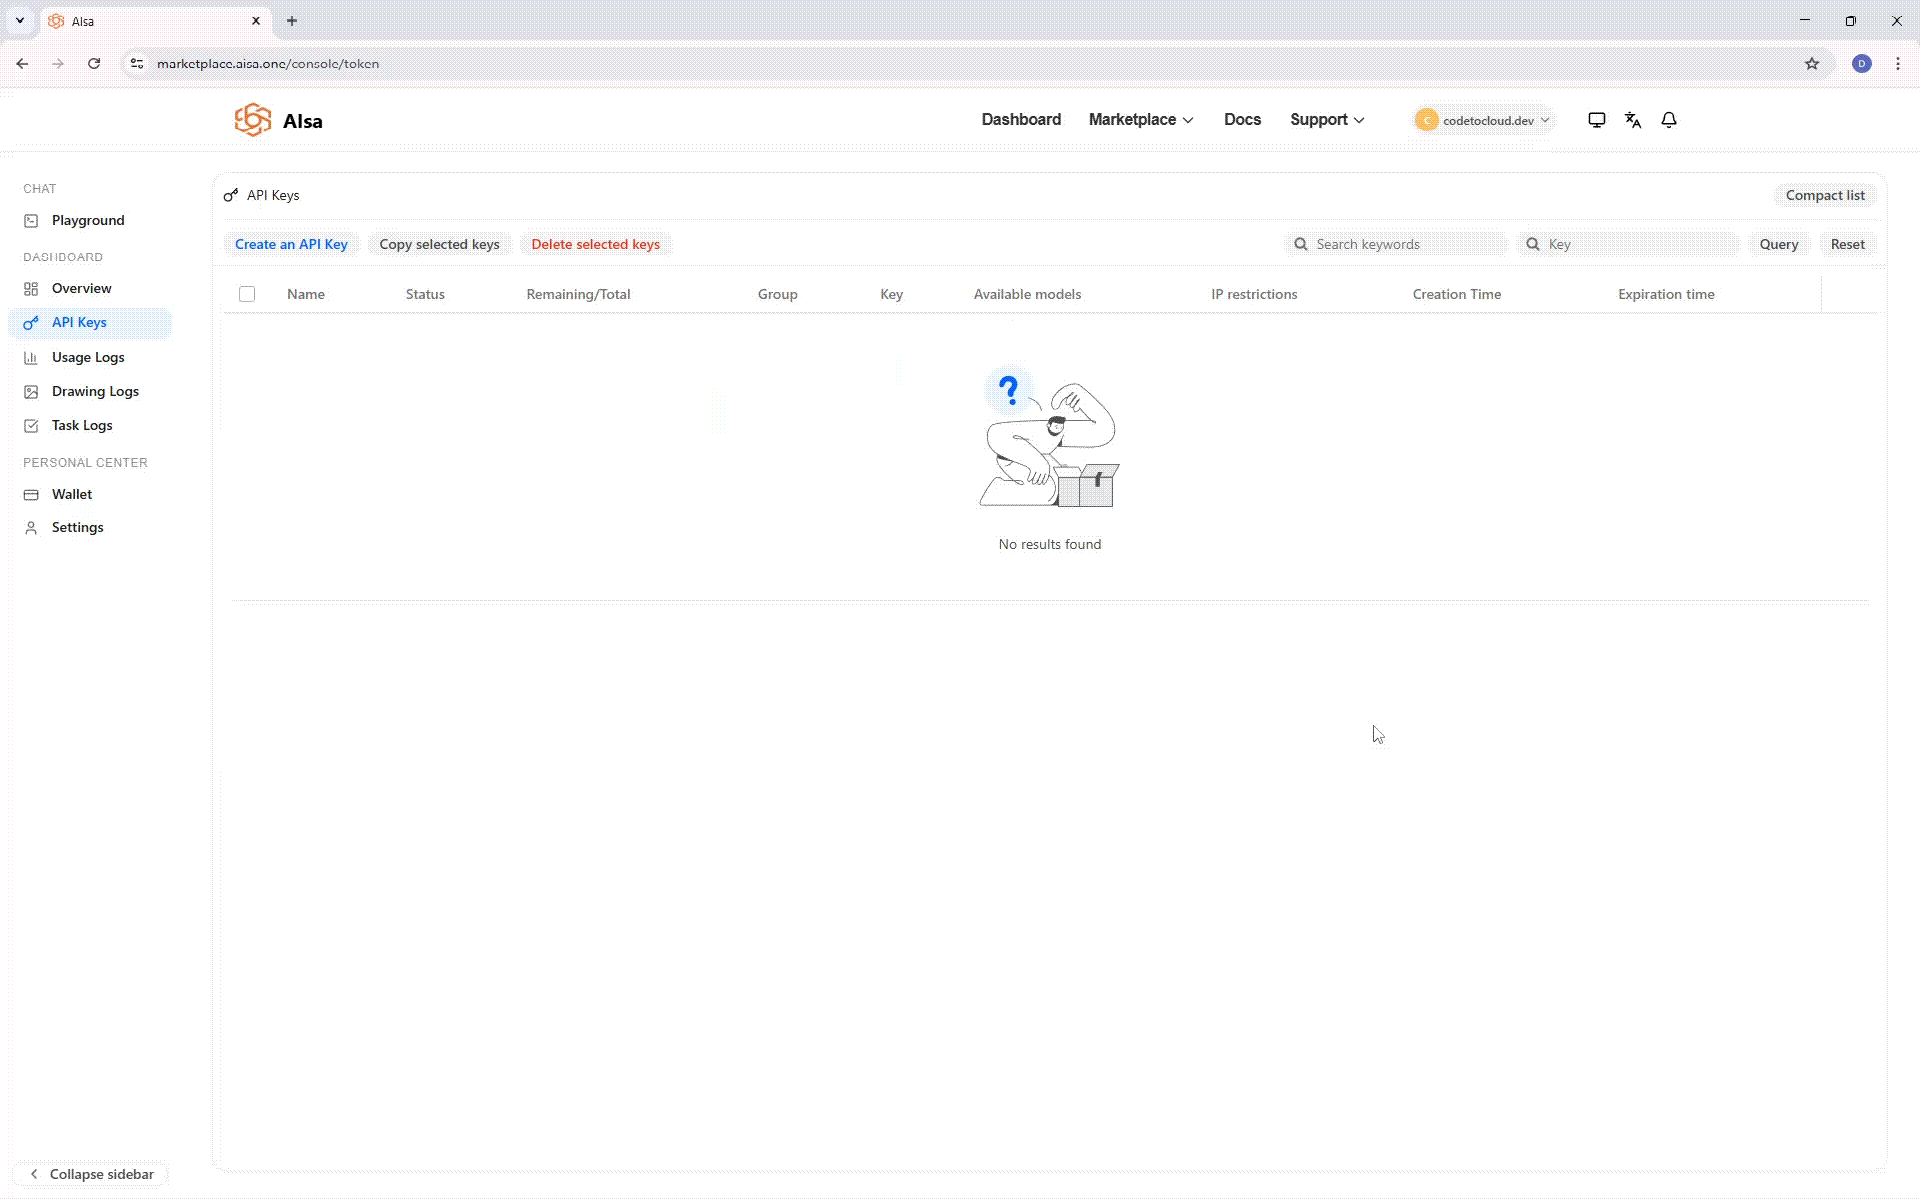Click Delete selected keys button
Image resolution: width=1920 pixels, height=1200 pixels.
pyautogui.click(x=595, y=244)
